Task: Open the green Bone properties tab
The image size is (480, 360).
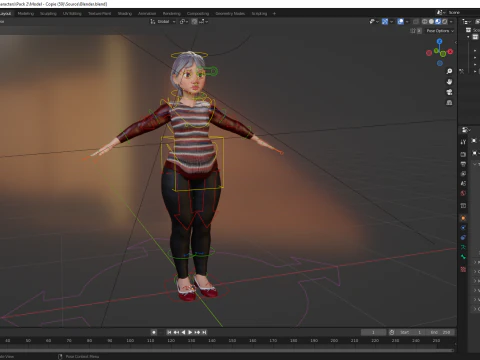Action: tap(463, 257)
